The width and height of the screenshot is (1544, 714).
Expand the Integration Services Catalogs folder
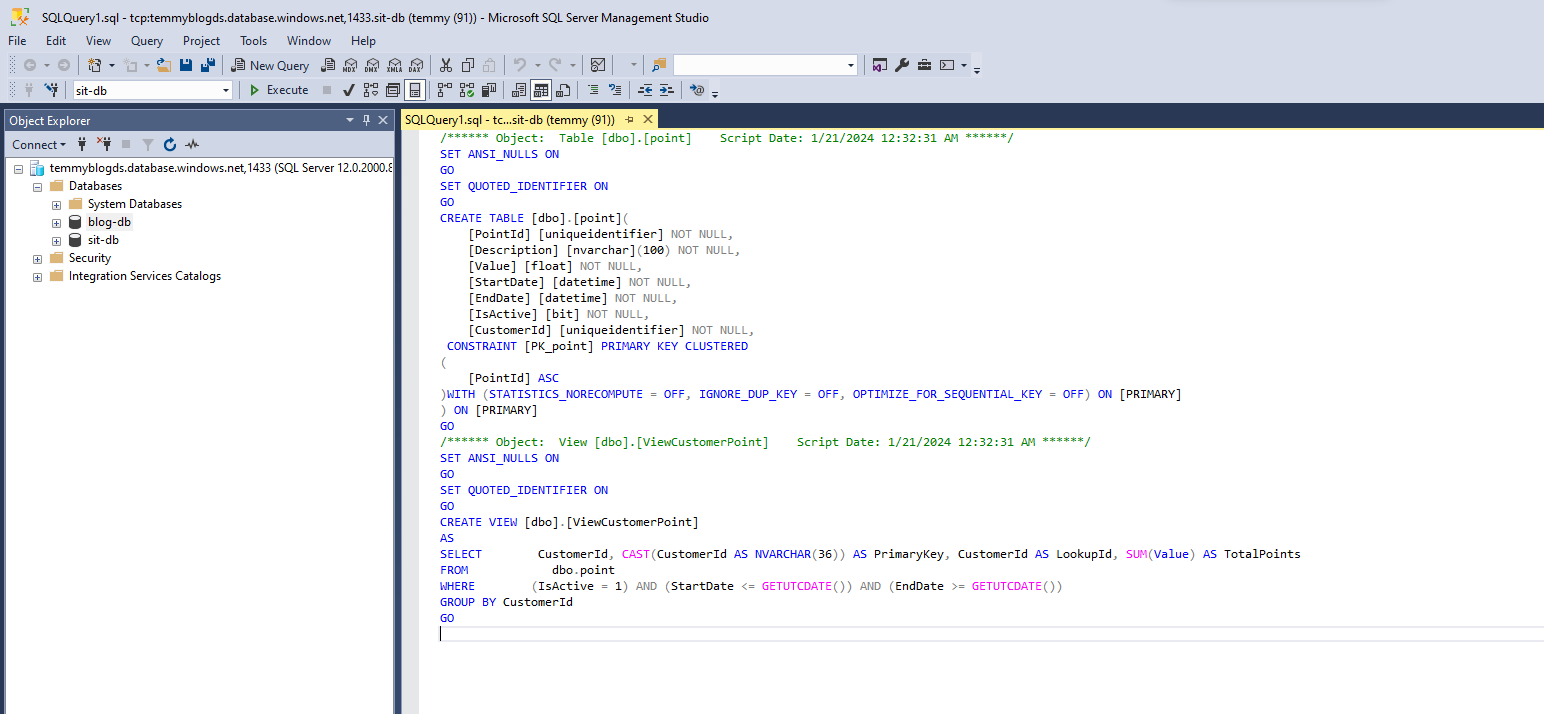pyautogui.click(x=38, y=276)
